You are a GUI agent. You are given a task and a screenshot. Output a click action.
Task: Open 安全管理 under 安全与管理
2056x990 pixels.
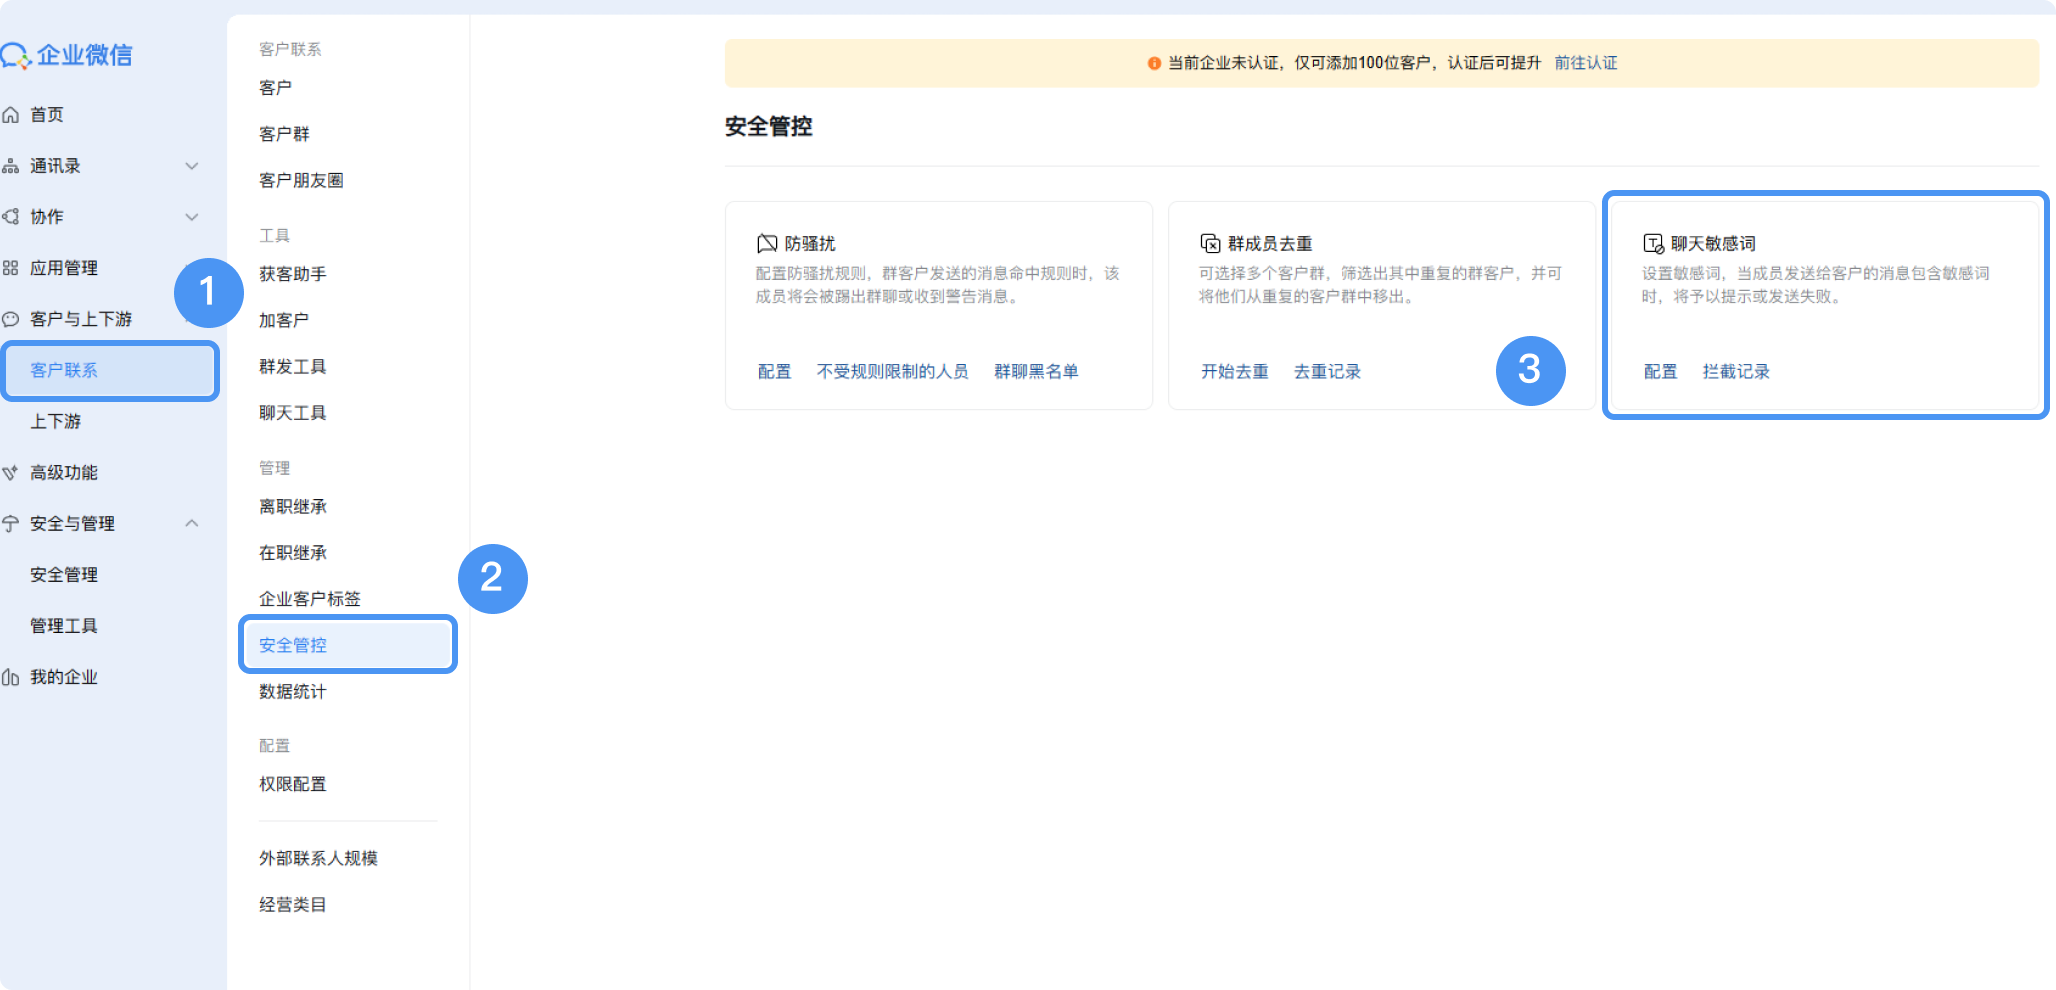[x=64, y=575]
